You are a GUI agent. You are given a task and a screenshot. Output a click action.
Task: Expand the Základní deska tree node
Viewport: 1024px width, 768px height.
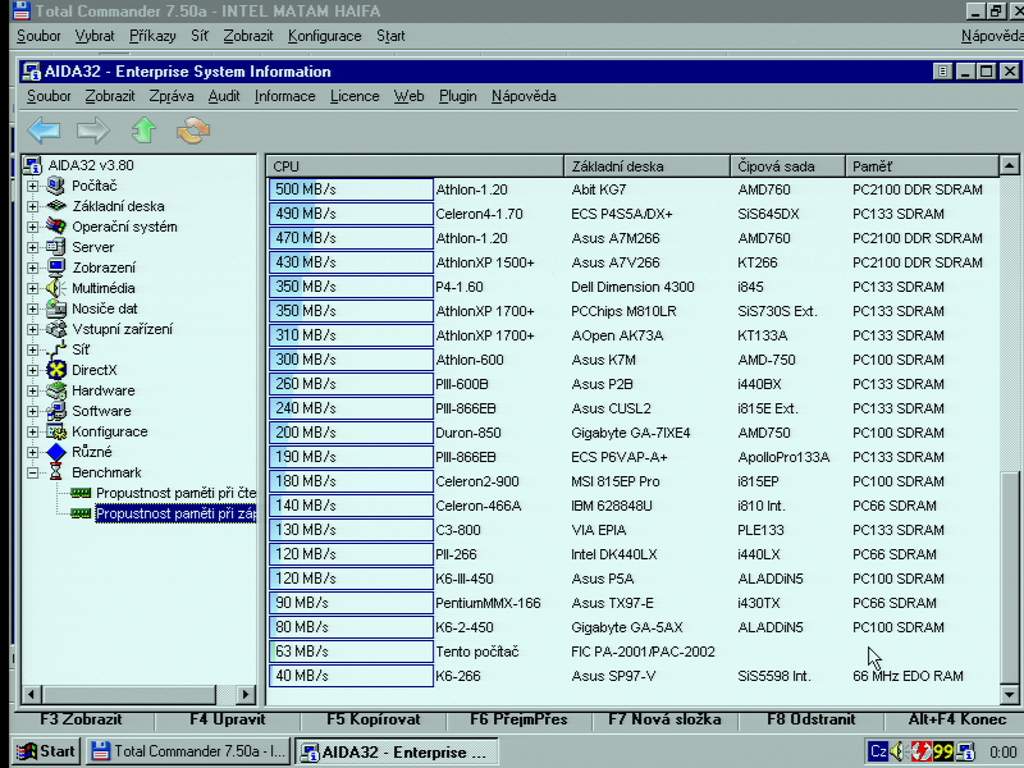[32, 206]
